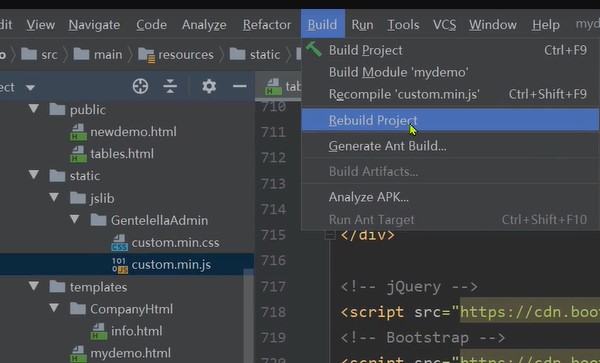The image size is (600, 363).
Task: Click the resources folder breadcrumb icon
Action: point(146,55)
